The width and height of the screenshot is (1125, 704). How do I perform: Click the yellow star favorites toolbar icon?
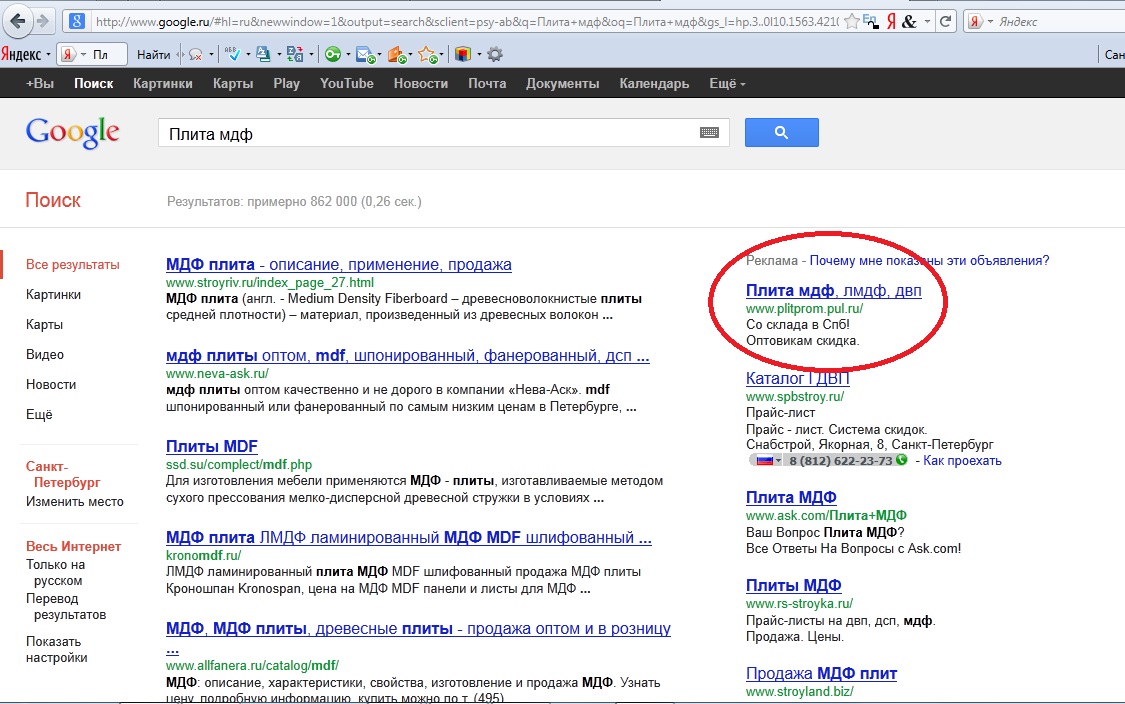coord(428,55)
